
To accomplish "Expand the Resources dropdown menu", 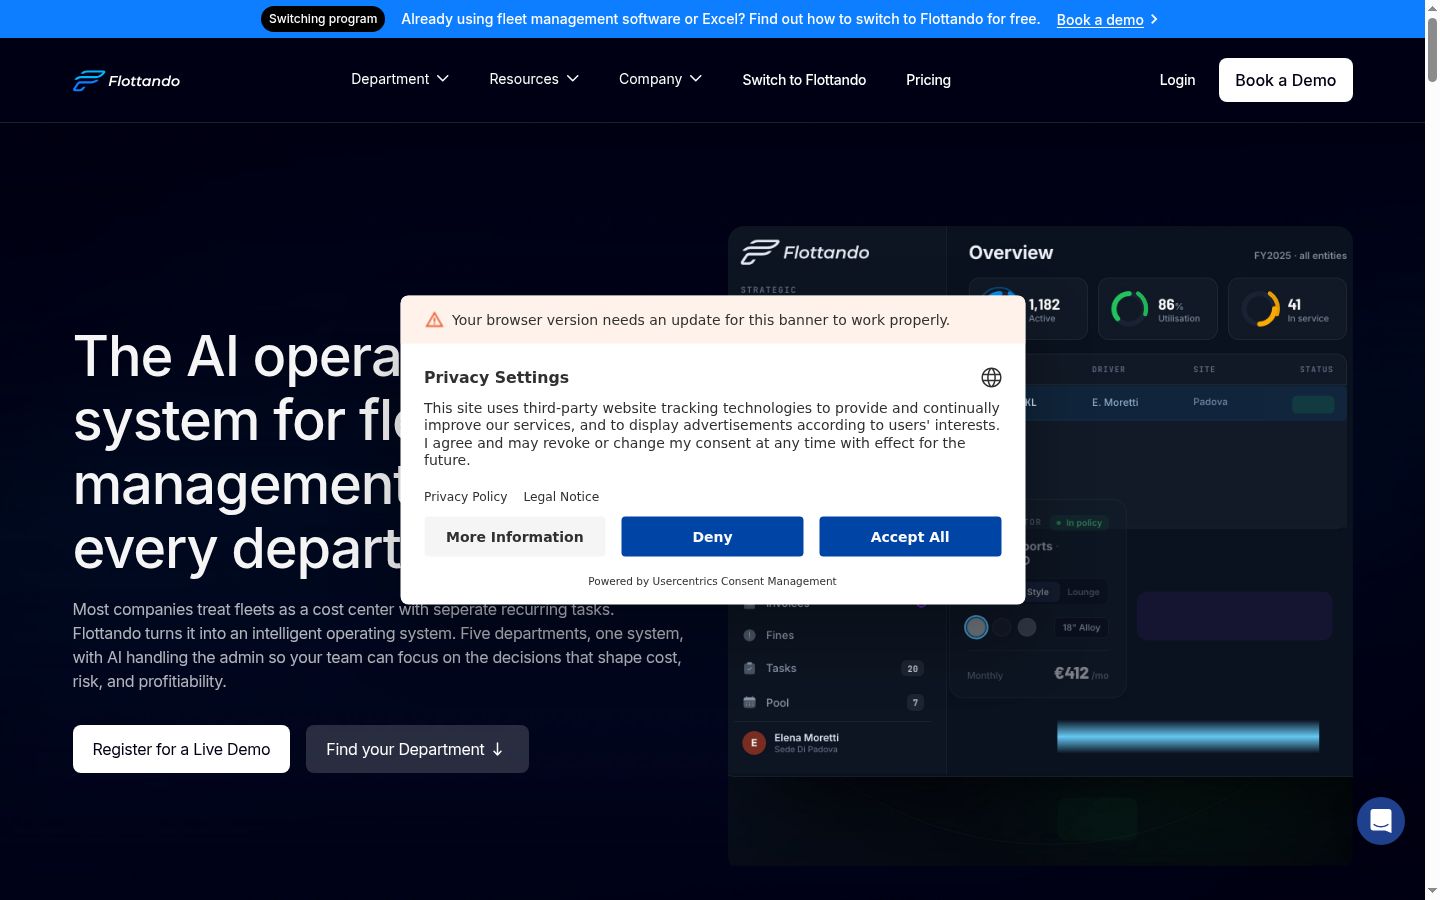I will pos(534,79).
